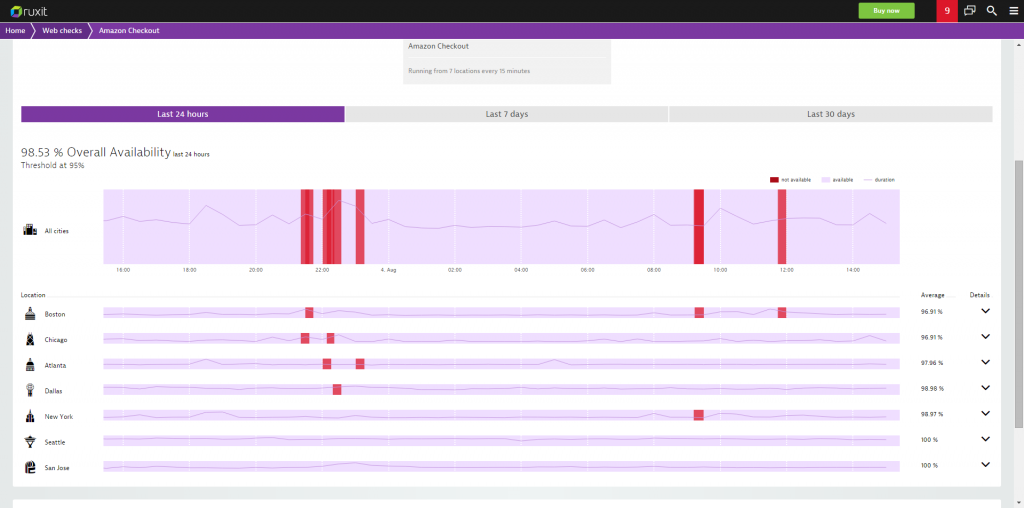Click 'Threshold at 95%' text
The image size is (1024, 508).
coord(52,165)
